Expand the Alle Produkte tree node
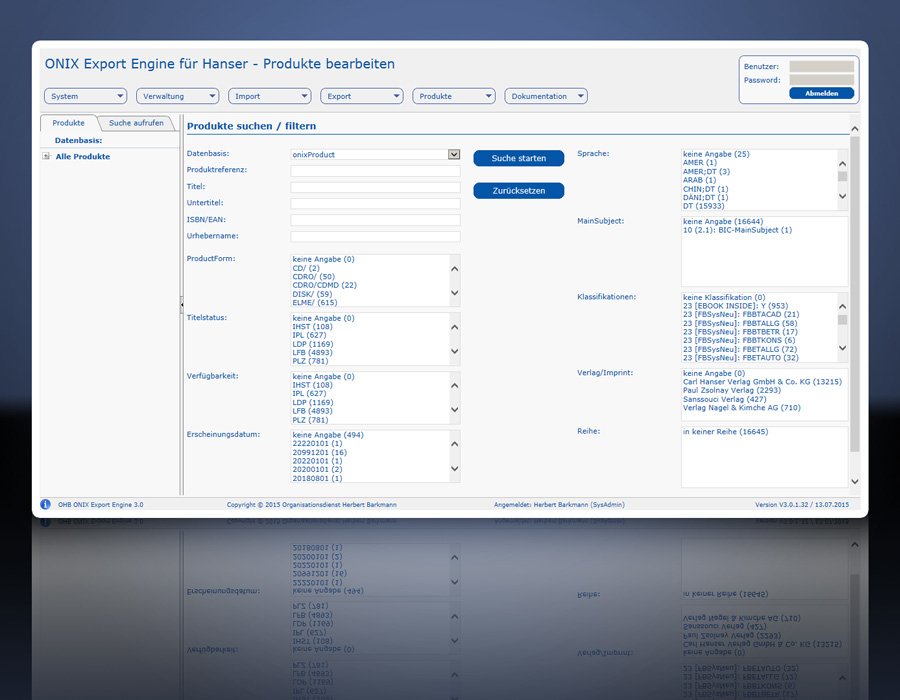The width and height of the screenshot is (900, 700). coord(46,156)
